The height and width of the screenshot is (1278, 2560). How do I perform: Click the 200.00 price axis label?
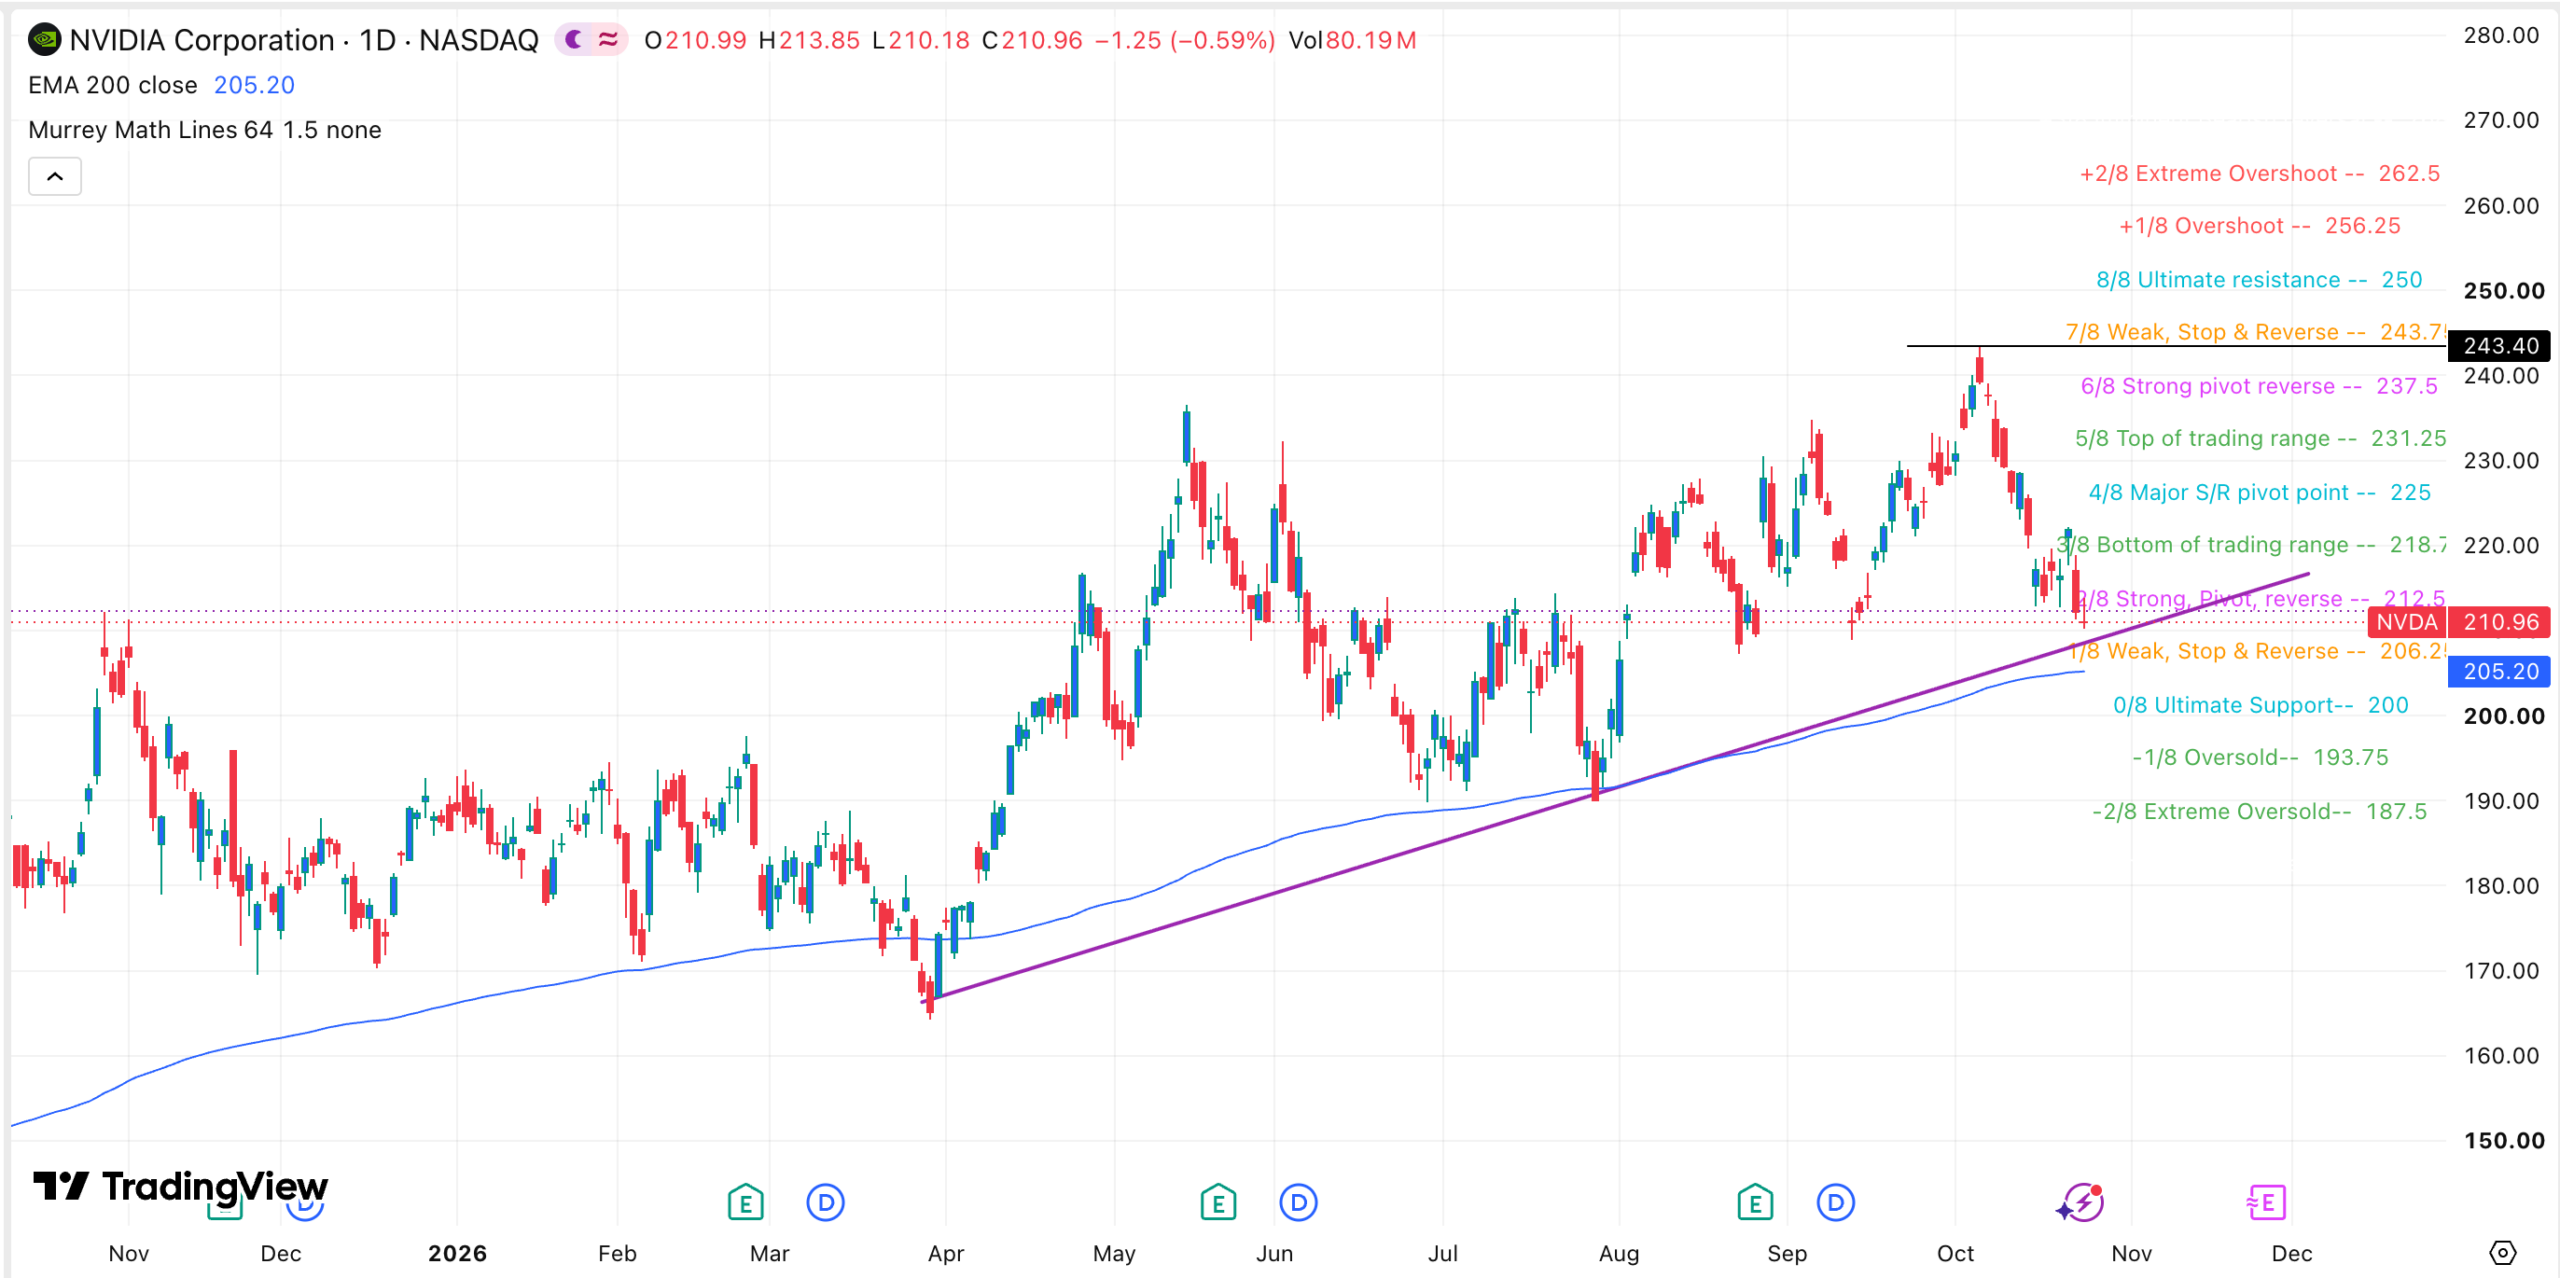pyautogui.click(x=2504, y=716)
